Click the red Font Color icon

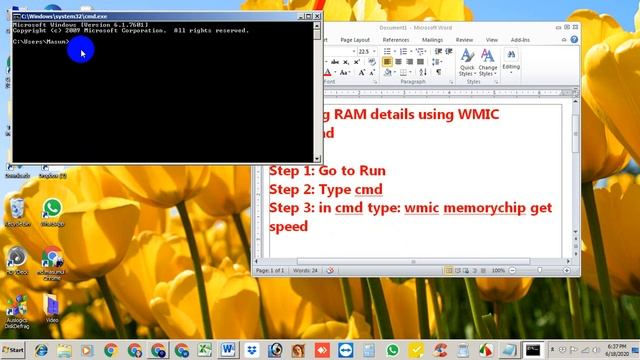[x=327, y=73]
